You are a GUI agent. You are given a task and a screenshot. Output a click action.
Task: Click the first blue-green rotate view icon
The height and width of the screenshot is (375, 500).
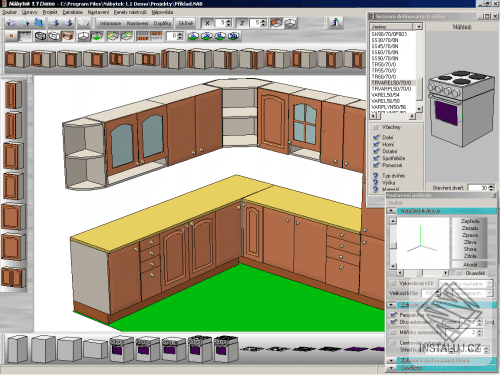tap(193, 36)
